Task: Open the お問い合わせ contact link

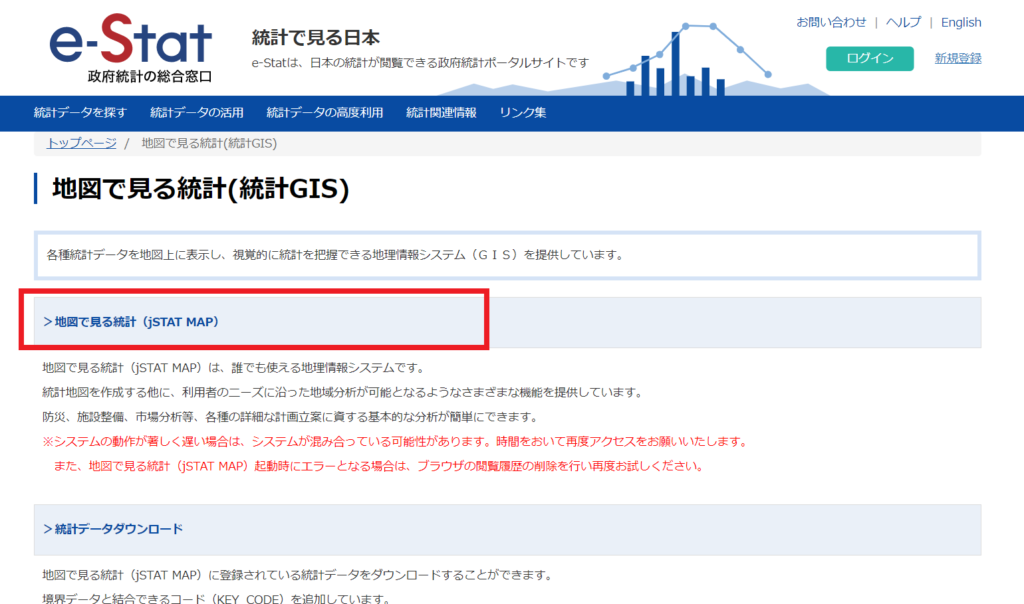Action: pos(831,22)
